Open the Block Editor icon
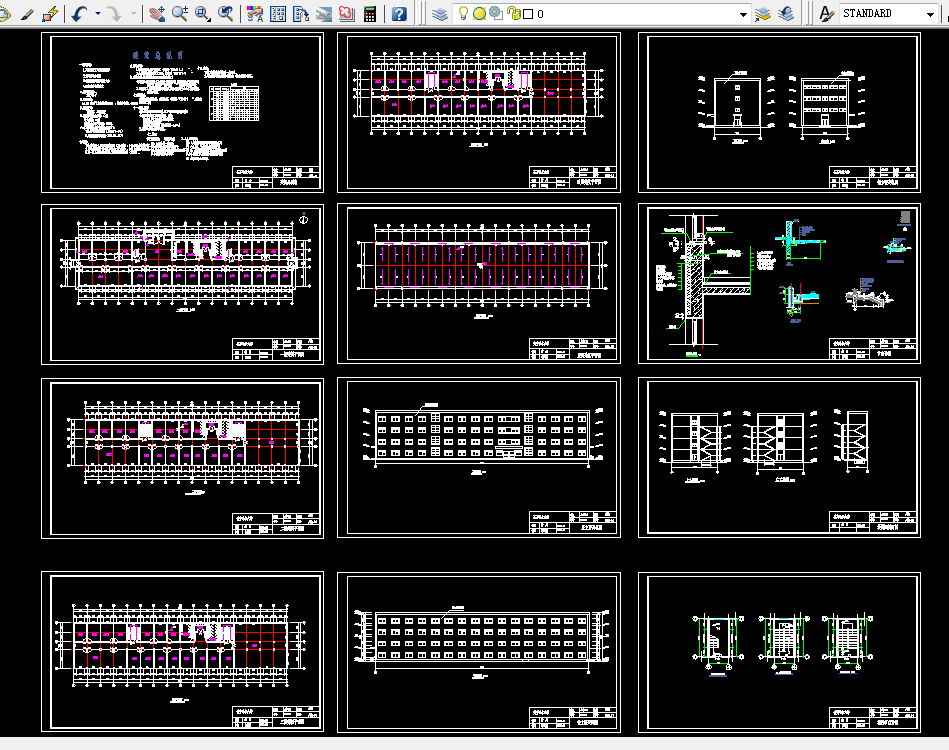 [50, 13]
